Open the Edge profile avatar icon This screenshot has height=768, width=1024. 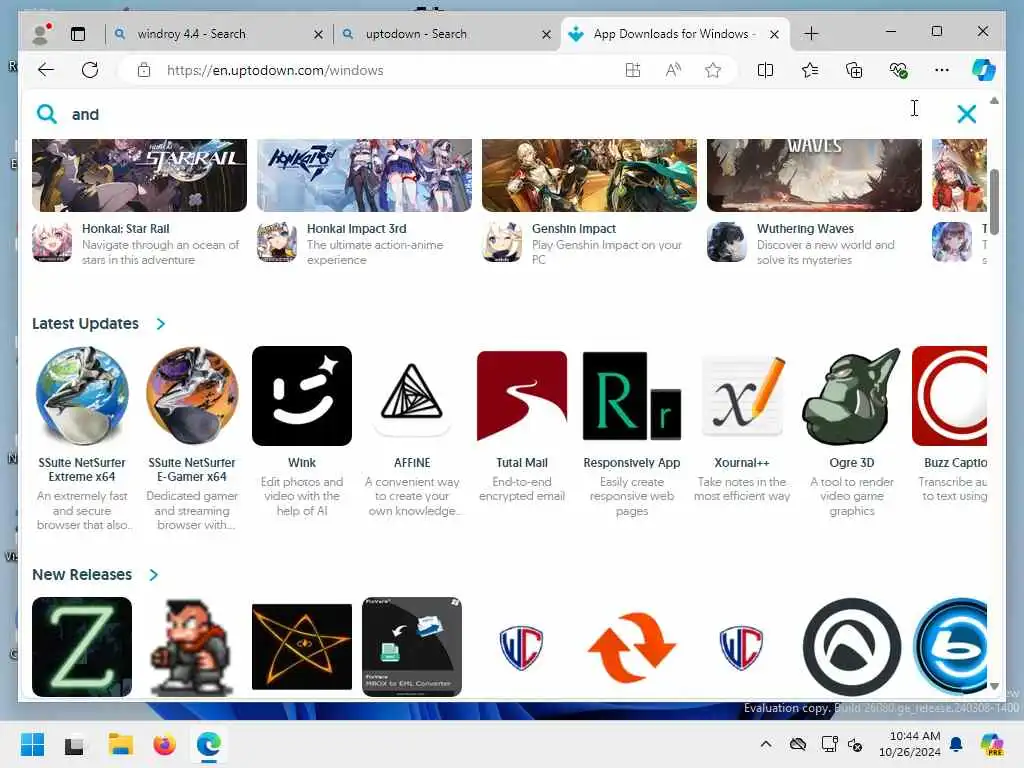pos(42,34)
